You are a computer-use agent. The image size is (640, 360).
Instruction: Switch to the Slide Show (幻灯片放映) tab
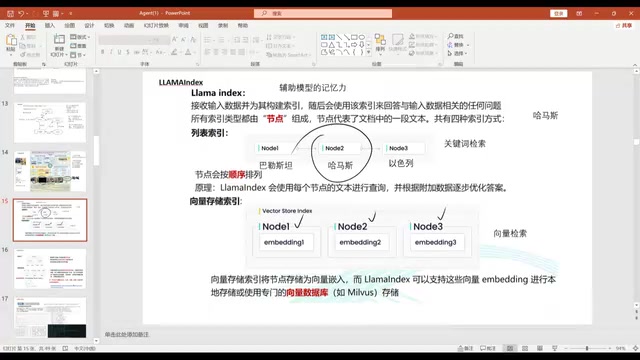[x=156, y=25]
